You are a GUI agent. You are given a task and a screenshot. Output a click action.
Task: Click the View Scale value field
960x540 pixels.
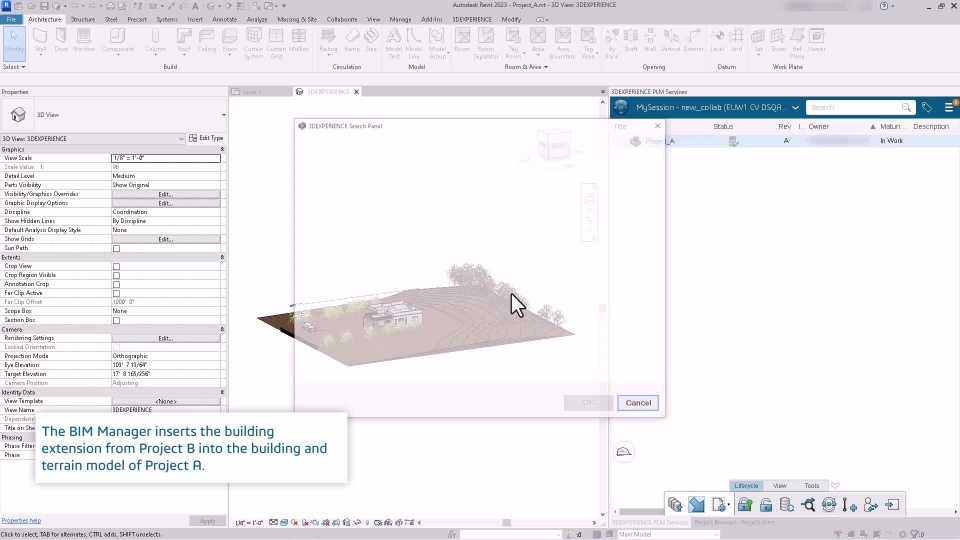(166, 158)
